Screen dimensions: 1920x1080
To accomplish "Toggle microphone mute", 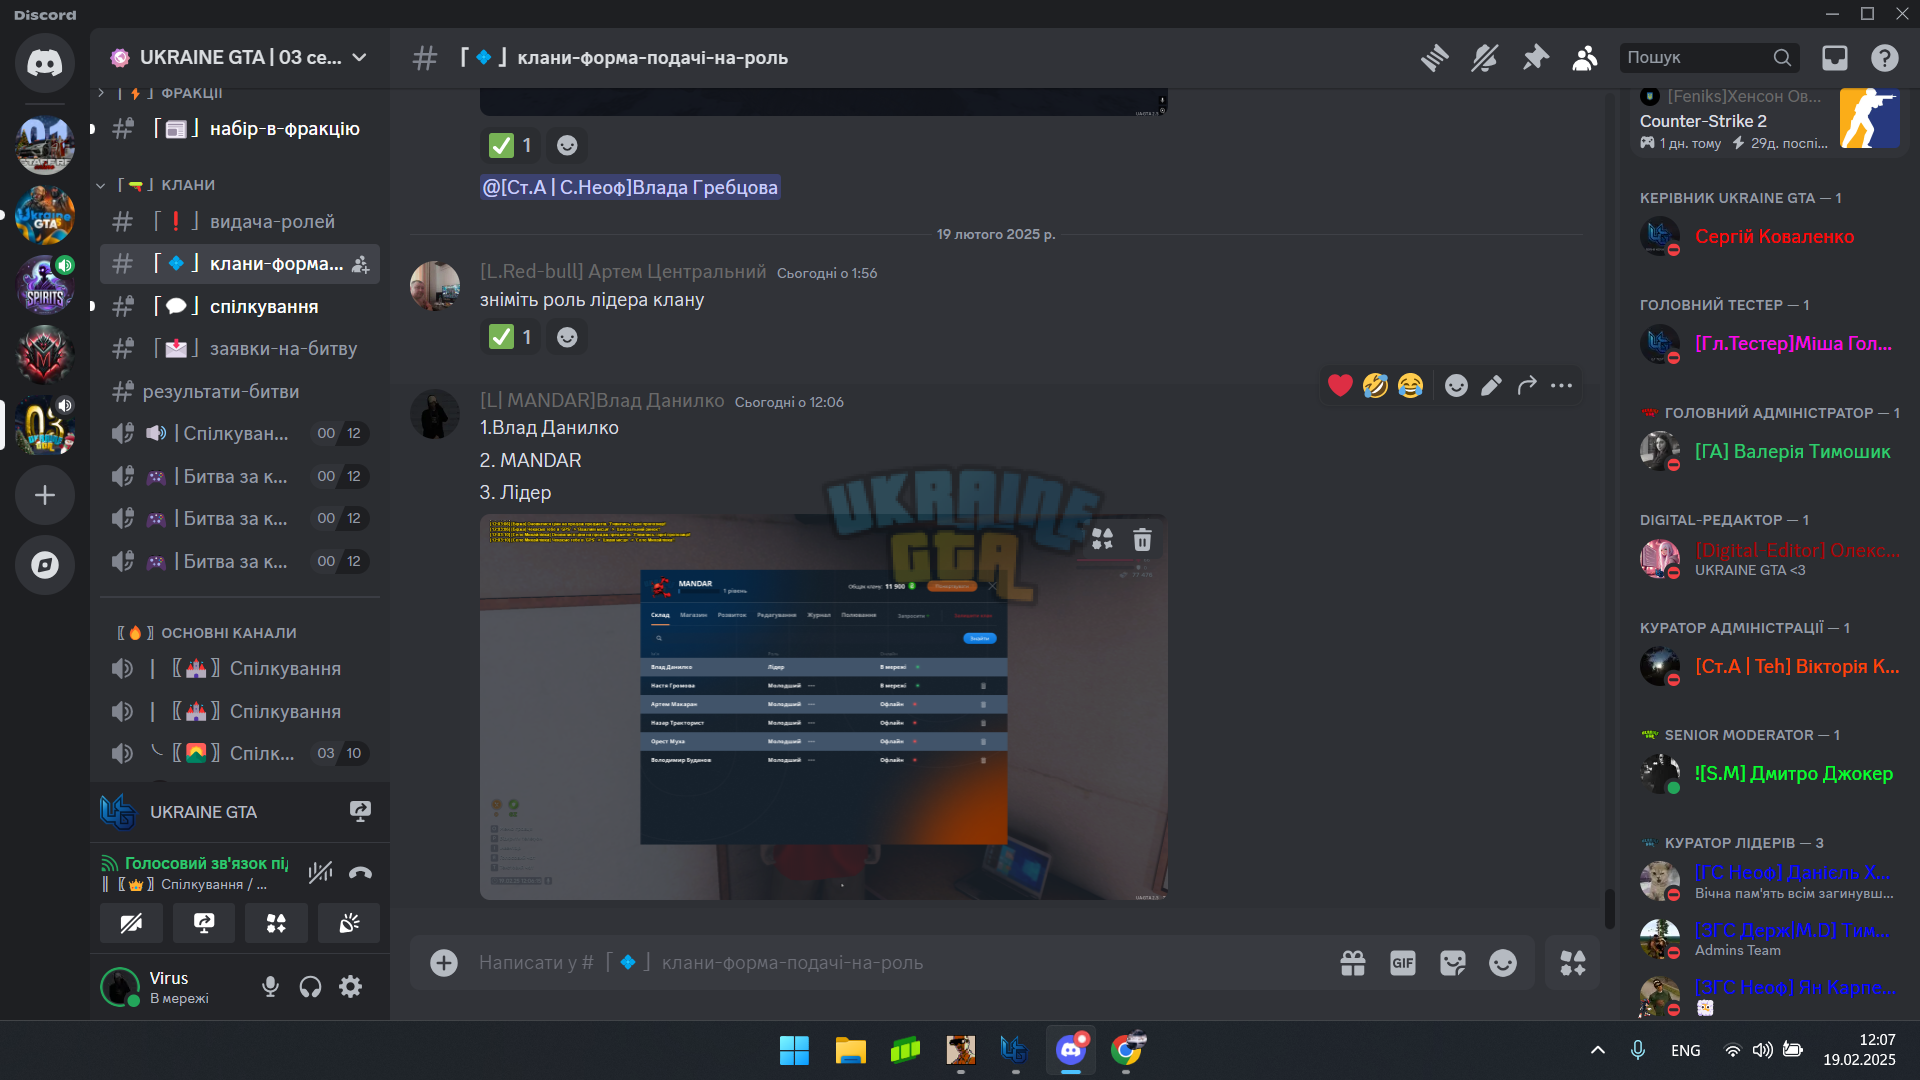I will pos(270,987).
